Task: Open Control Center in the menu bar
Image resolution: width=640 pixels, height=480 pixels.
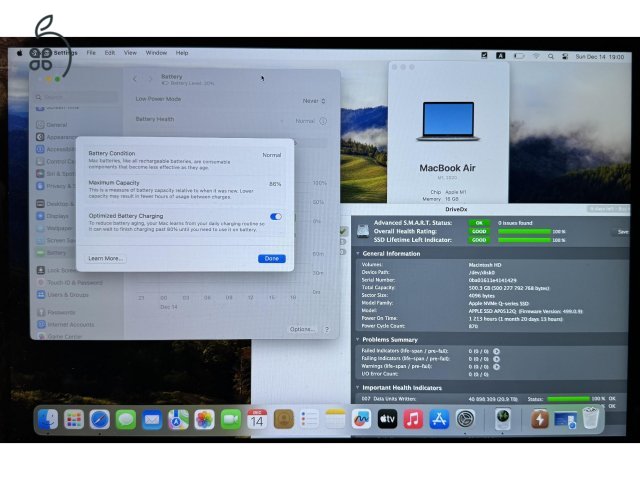Action: click(565, 56)
